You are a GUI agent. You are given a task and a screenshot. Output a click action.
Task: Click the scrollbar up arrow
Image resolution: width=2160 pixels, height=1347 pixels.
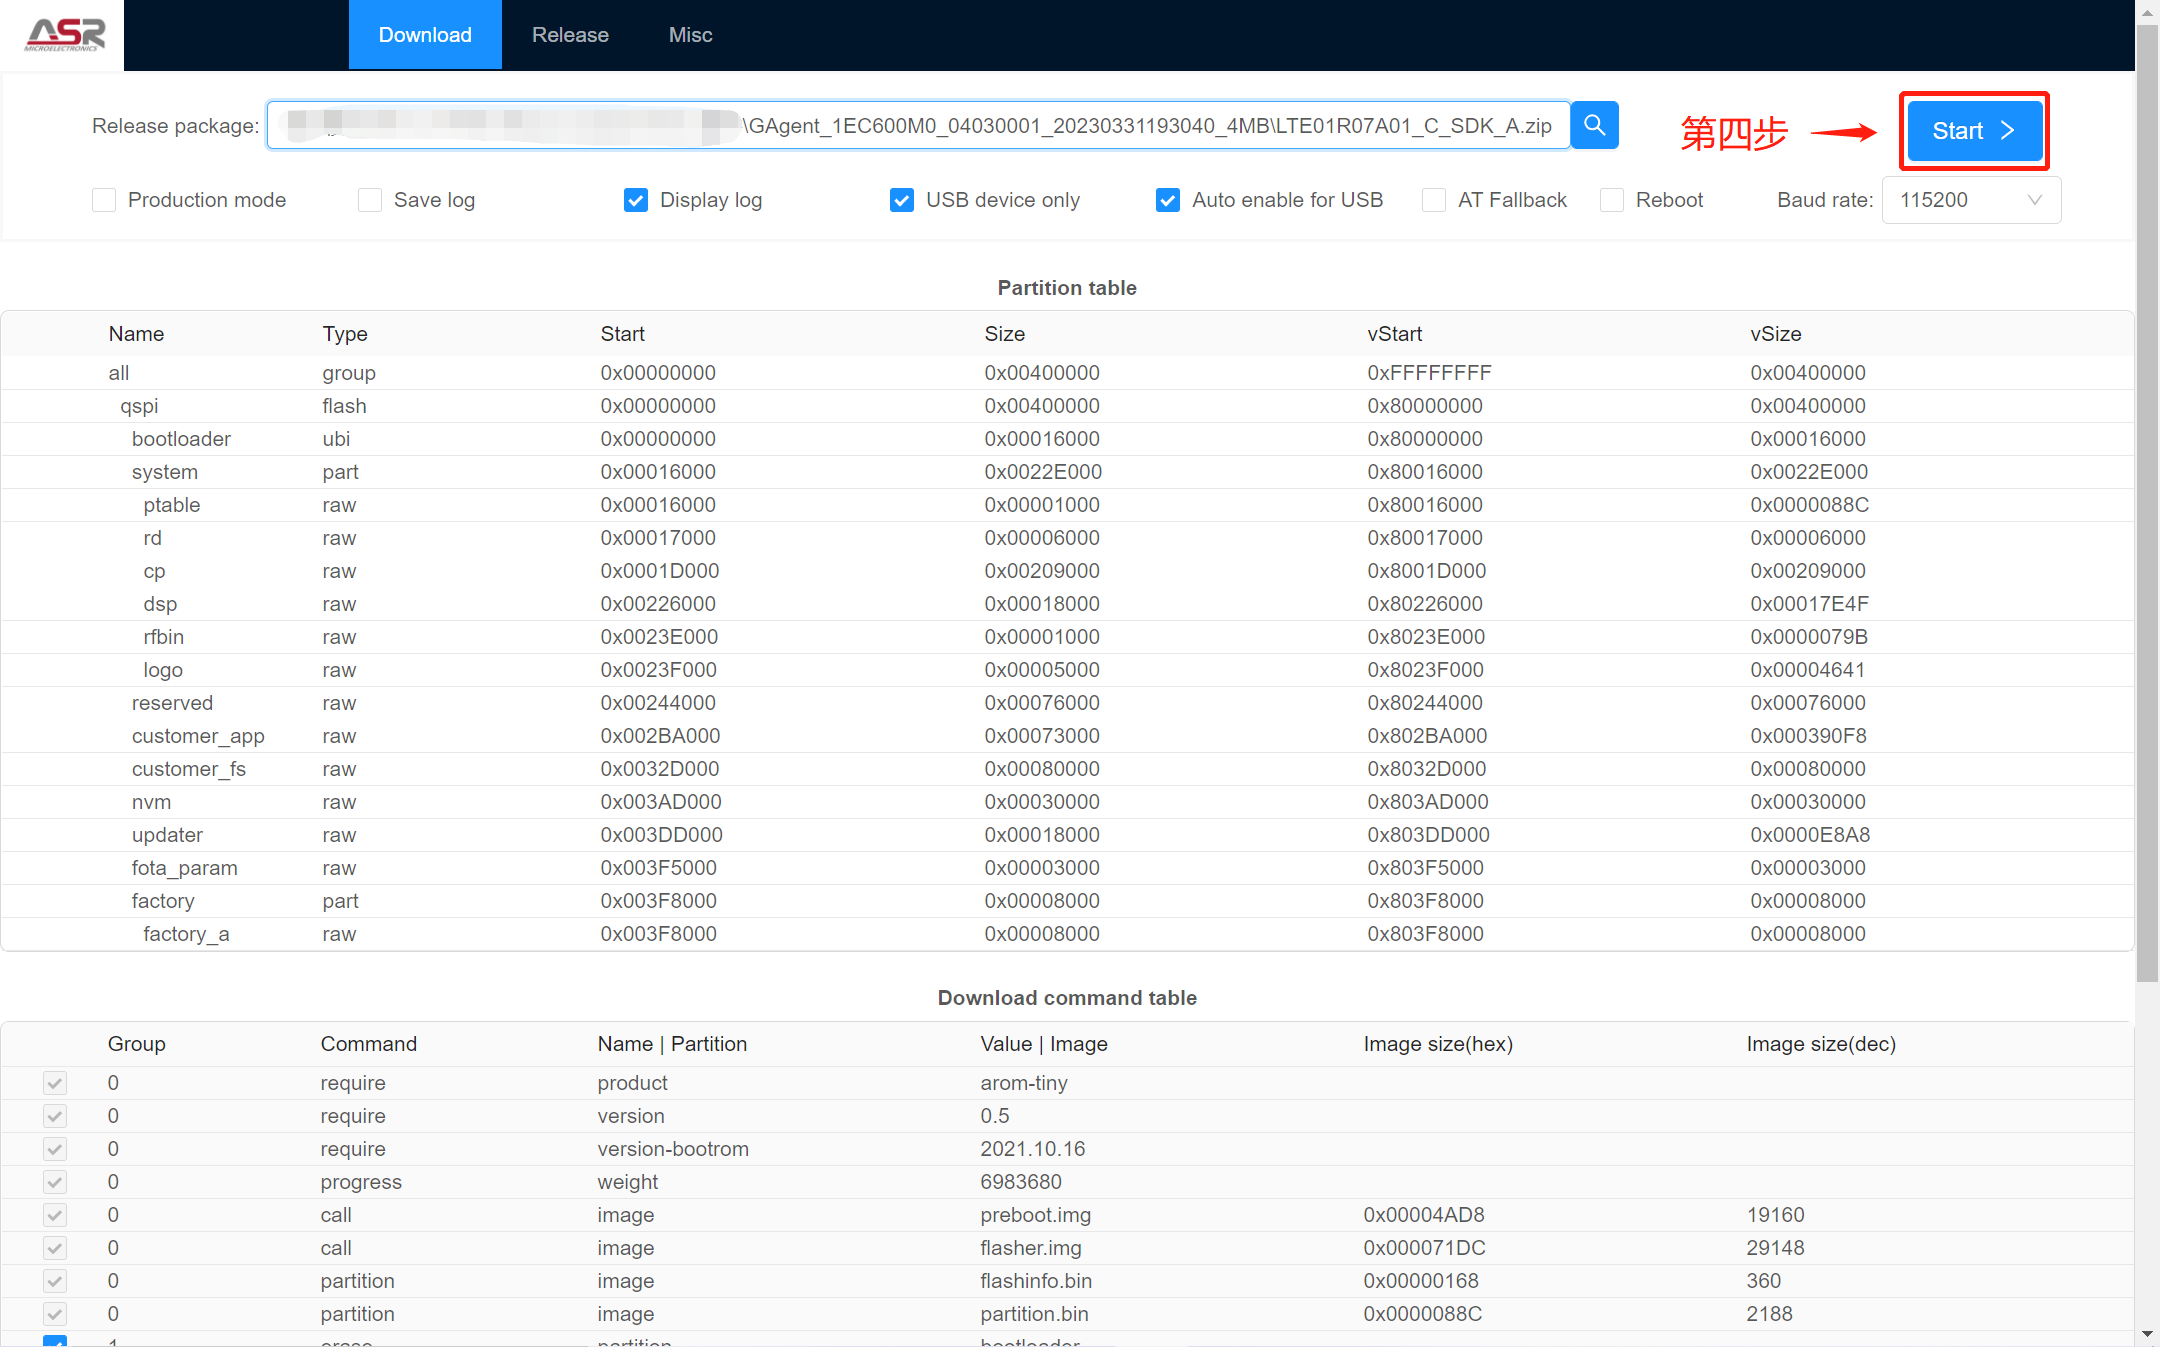(x=2147, y=12)
